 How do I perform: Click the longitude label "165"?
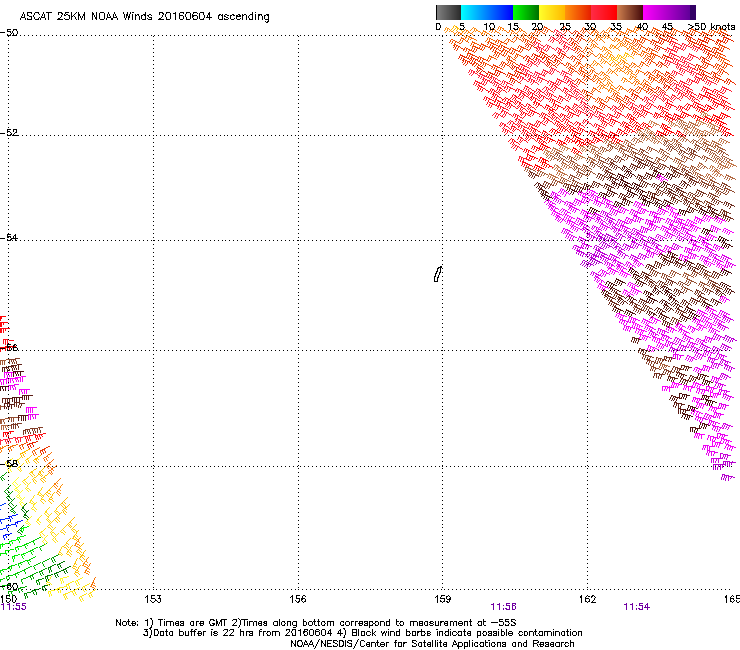point(732,599)
